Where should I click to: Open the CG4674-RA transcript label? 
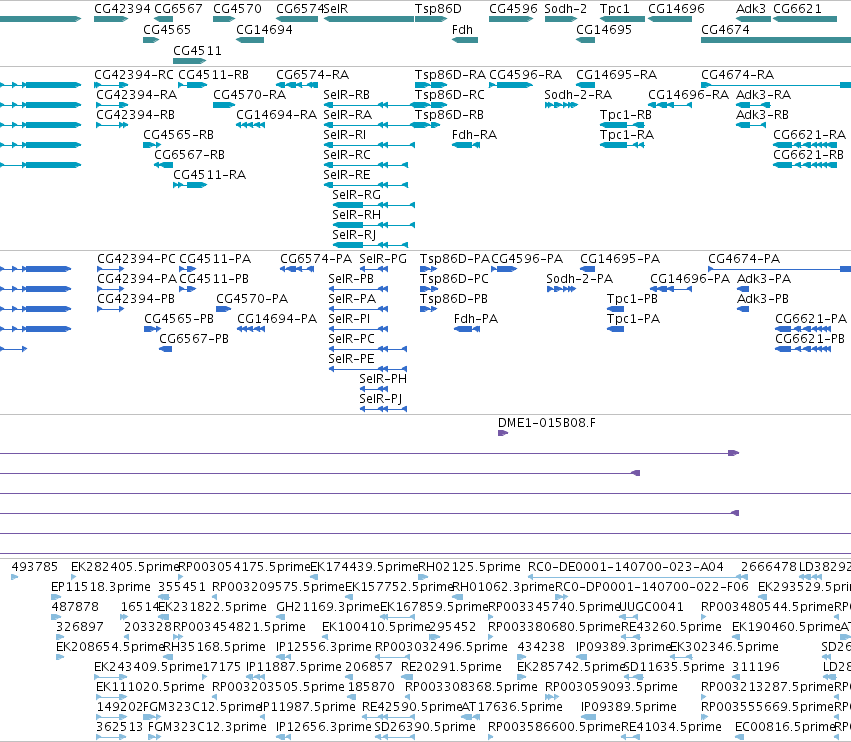click(738, 74)
